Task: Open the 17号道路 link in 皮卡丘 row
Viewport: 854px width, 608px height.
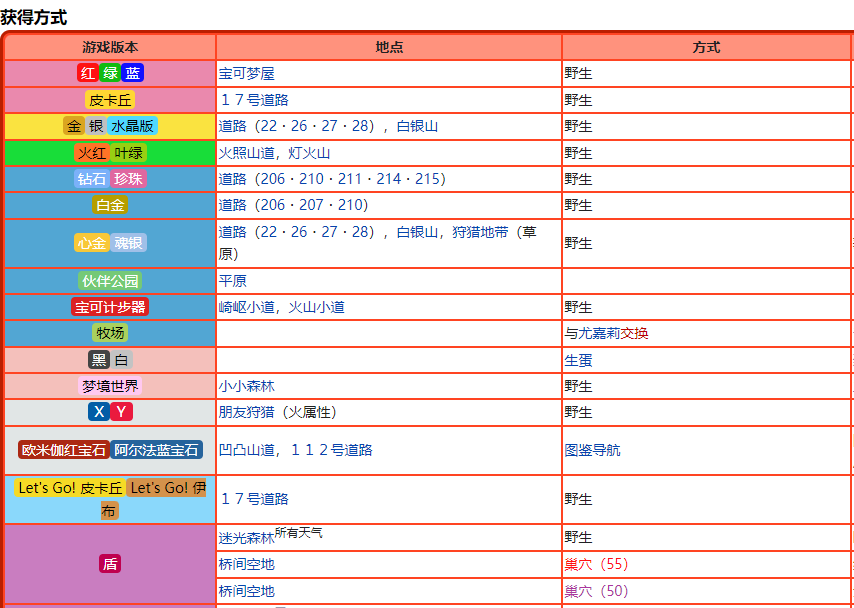Action: point(254,100)
